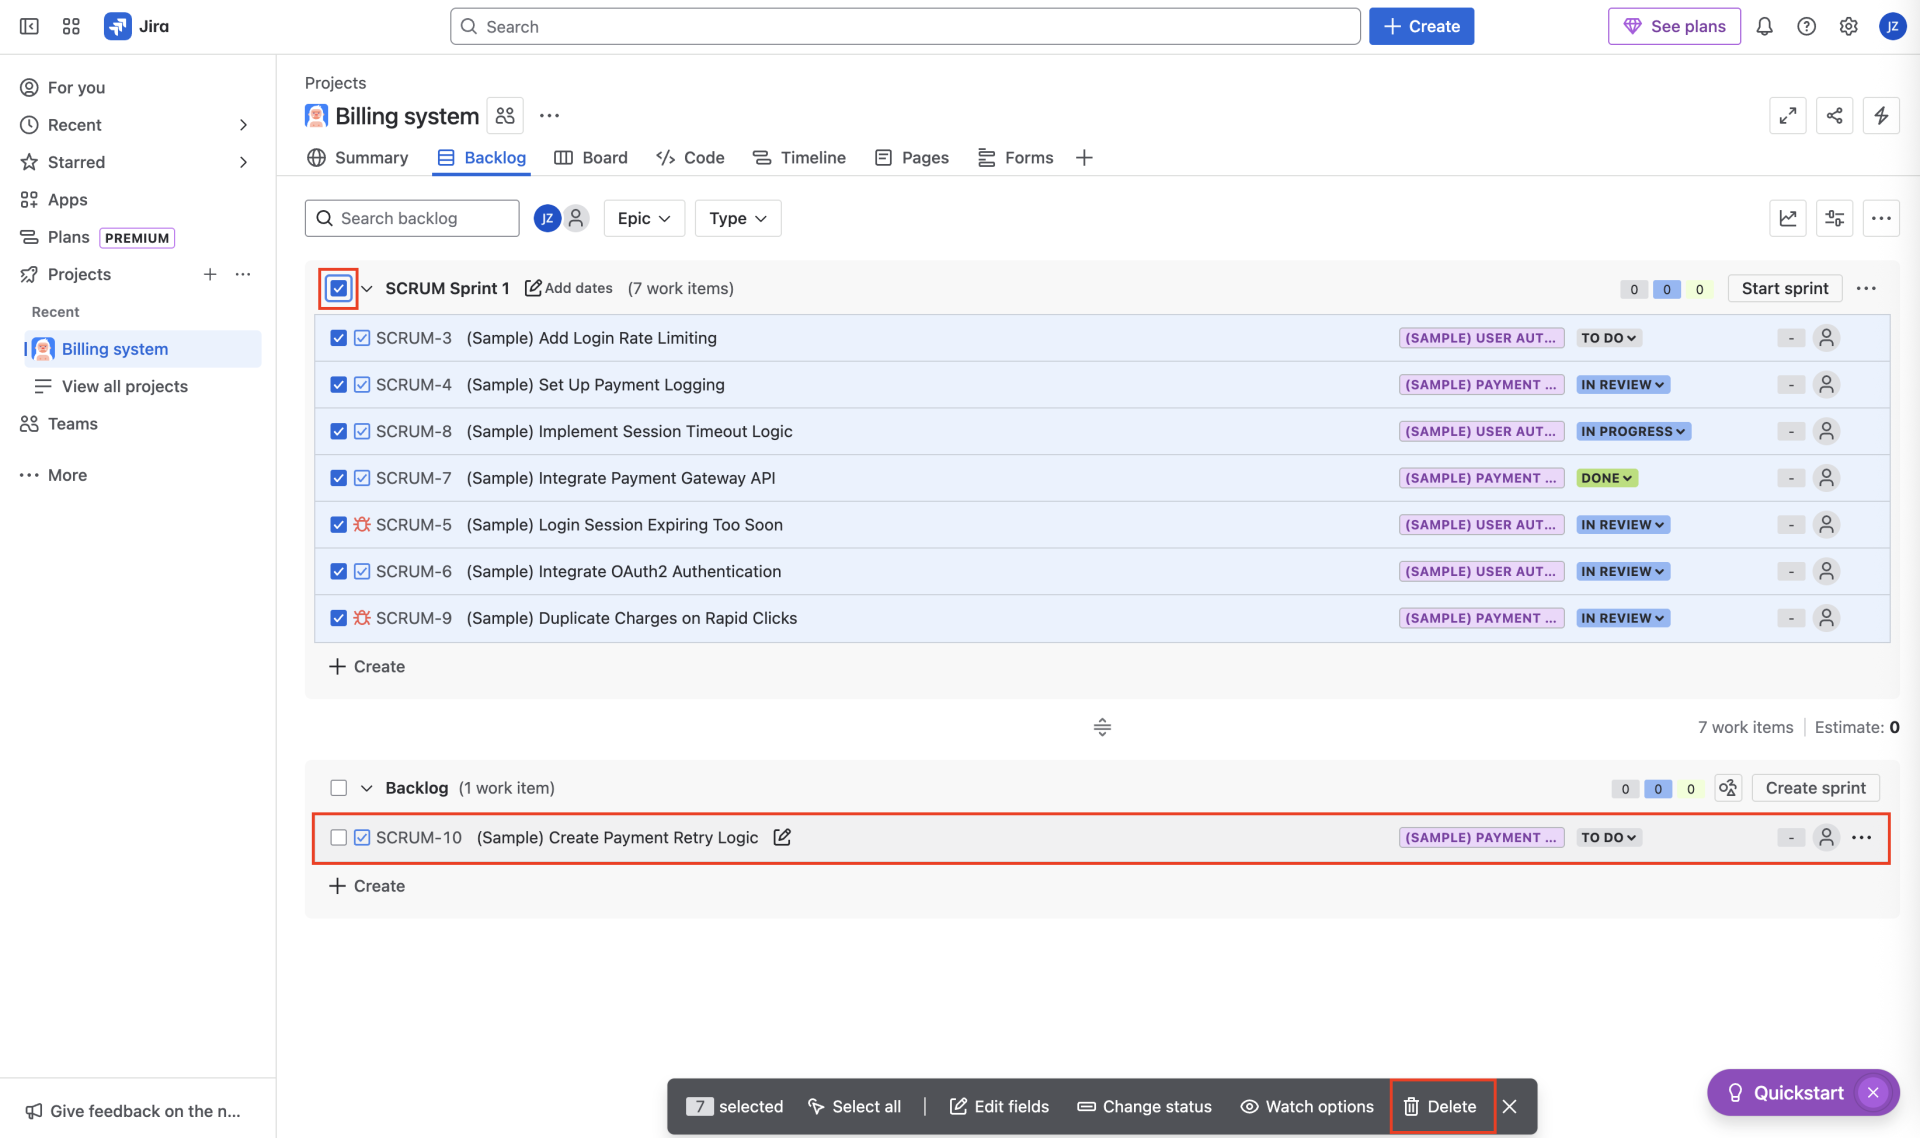The height and width of the screenshot is (1138, 1920).
Task: Click the Start sprint button
Action: click(1784, 288)
